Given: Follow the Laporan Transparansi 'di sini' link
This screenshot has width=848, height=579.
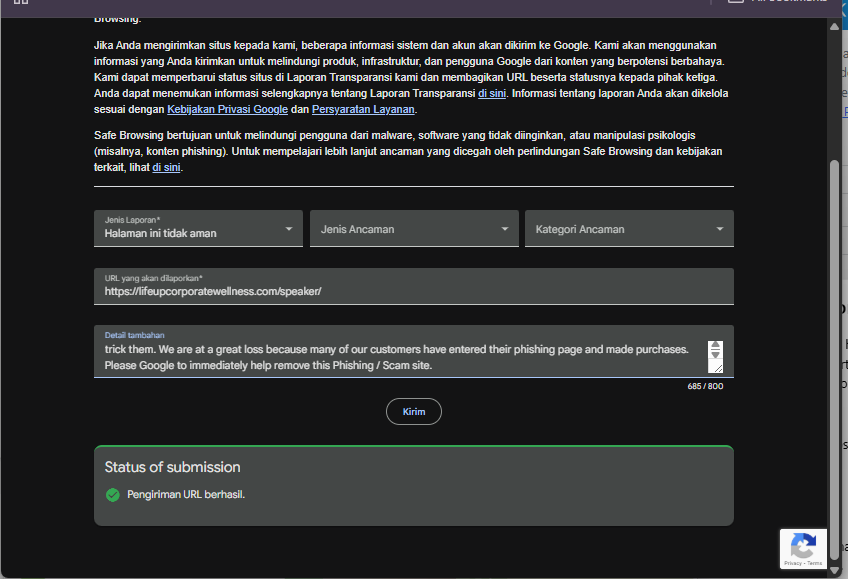Looking at the screenshot, I should pyautogui.click(x=492, y=94).
